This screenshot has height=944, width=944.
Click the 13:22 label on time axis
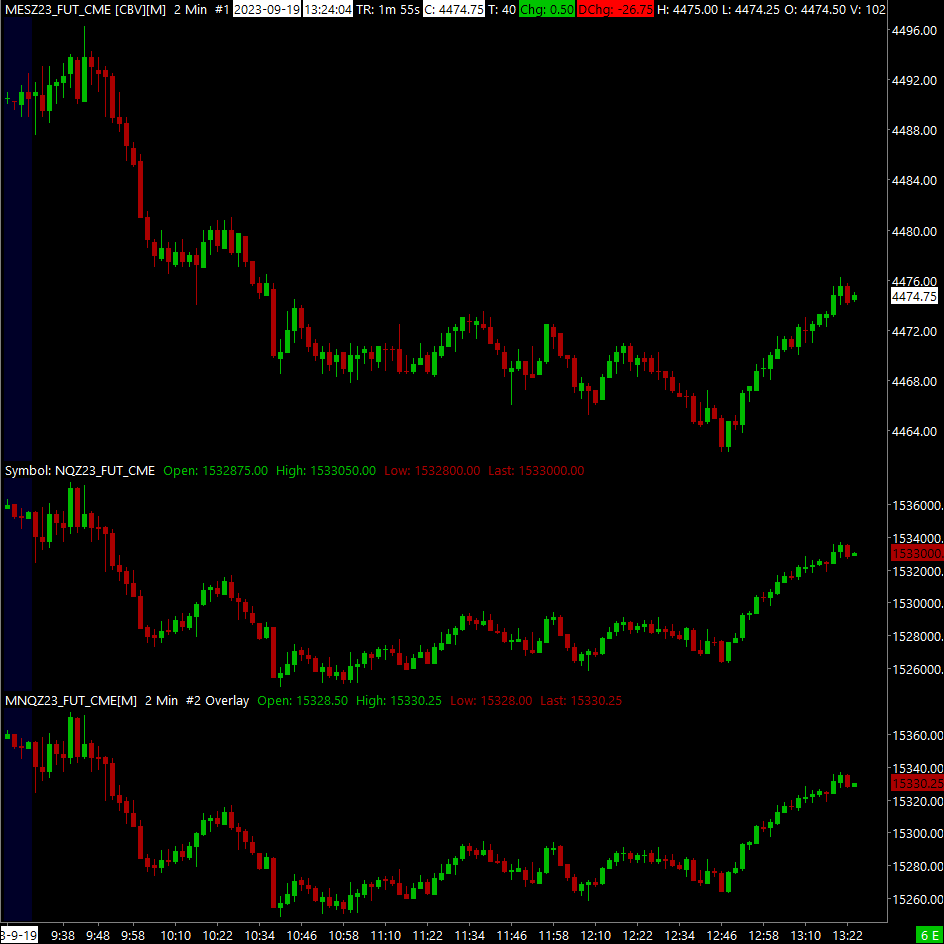tap(847, 936)
